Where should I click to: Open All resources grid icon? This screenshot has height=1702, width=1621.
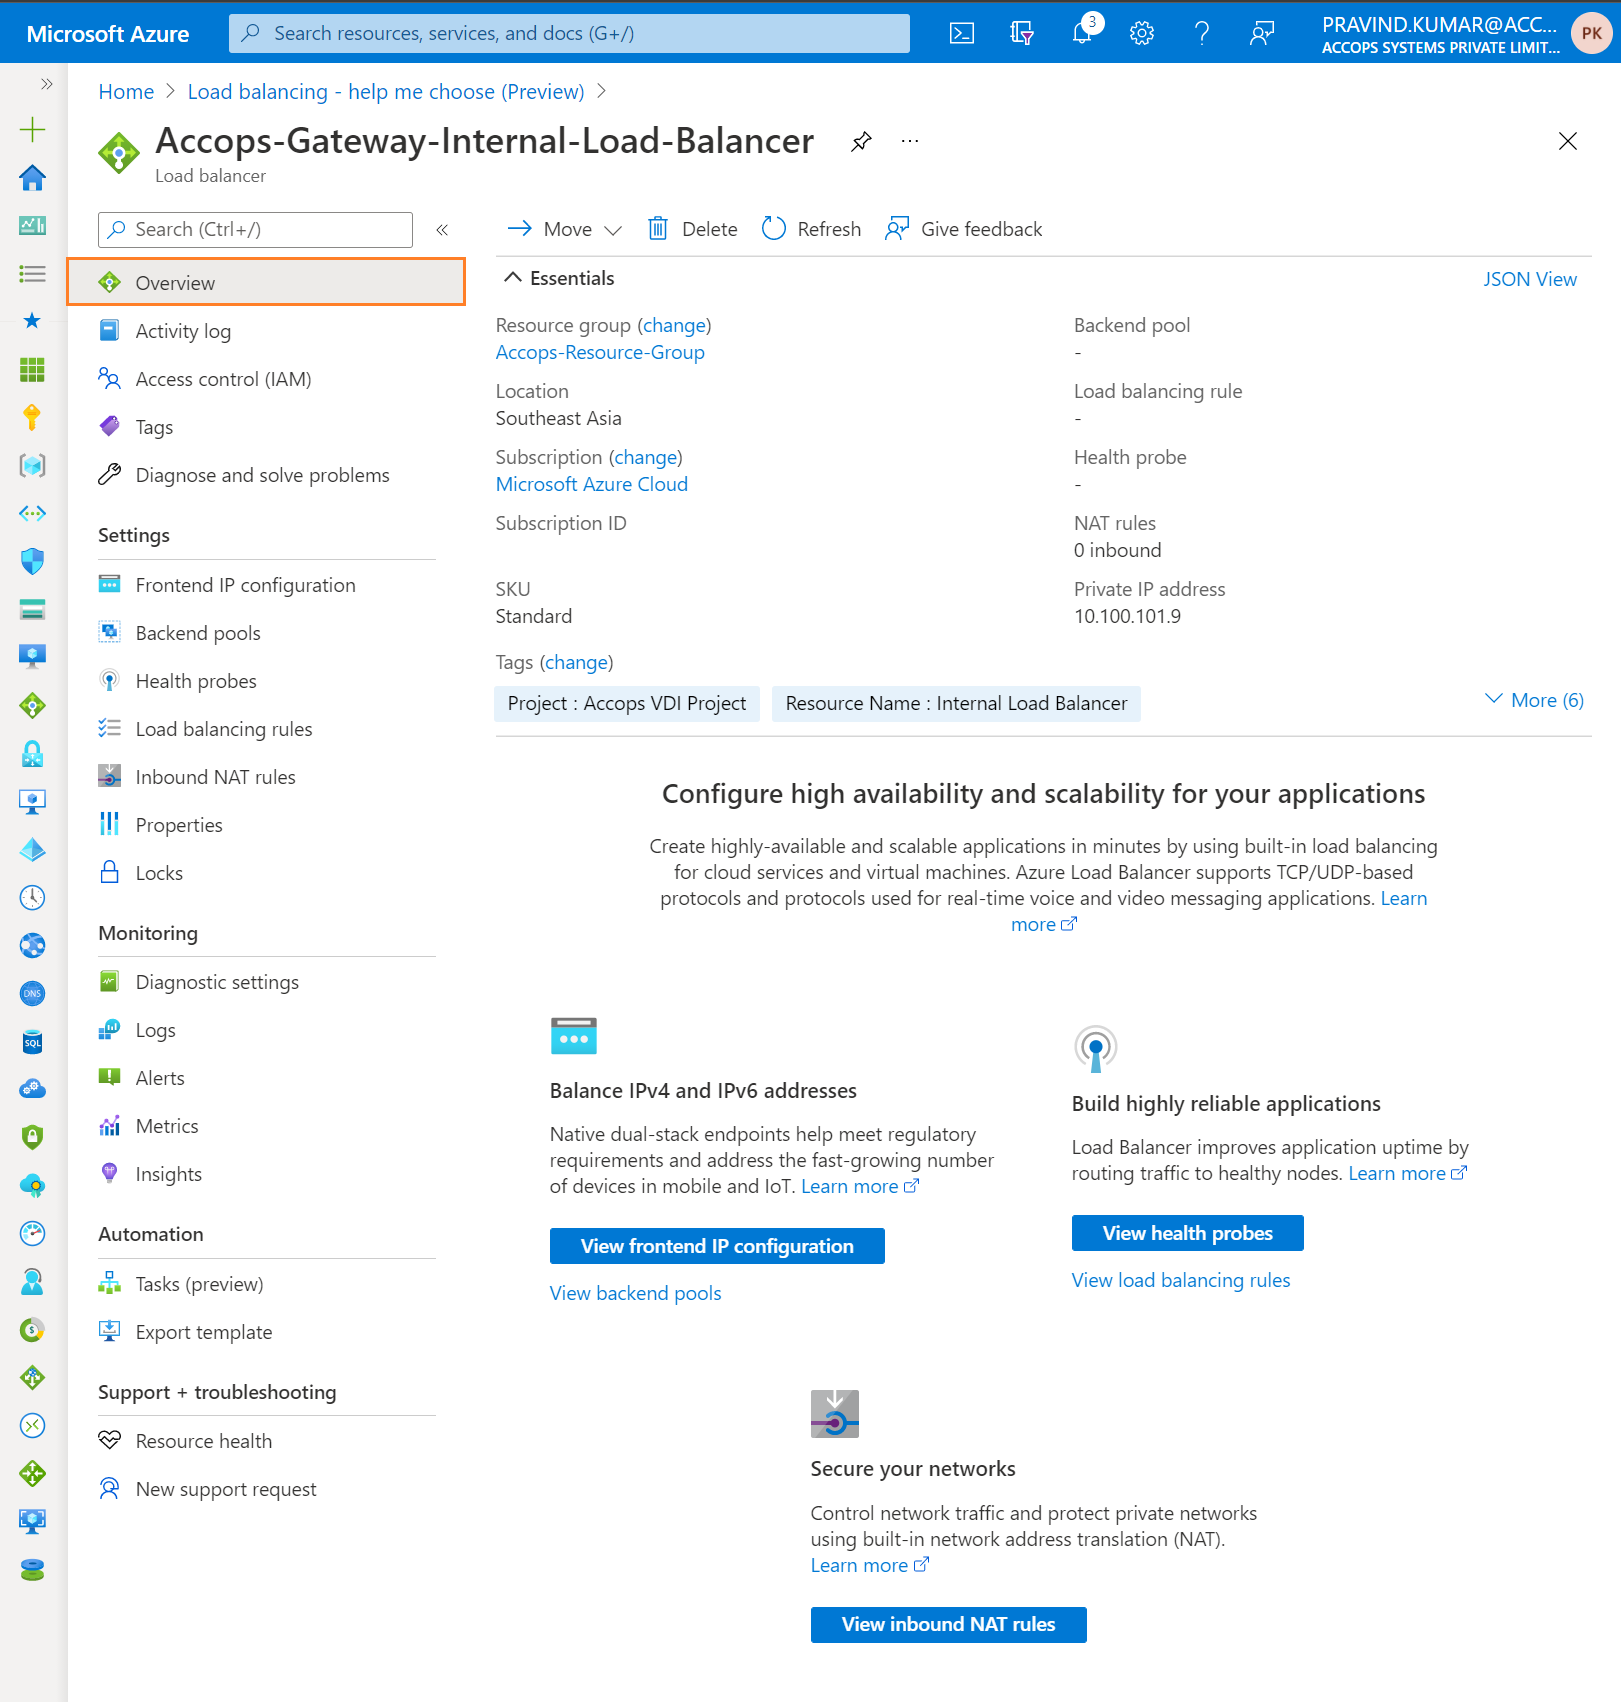(33, 369)
